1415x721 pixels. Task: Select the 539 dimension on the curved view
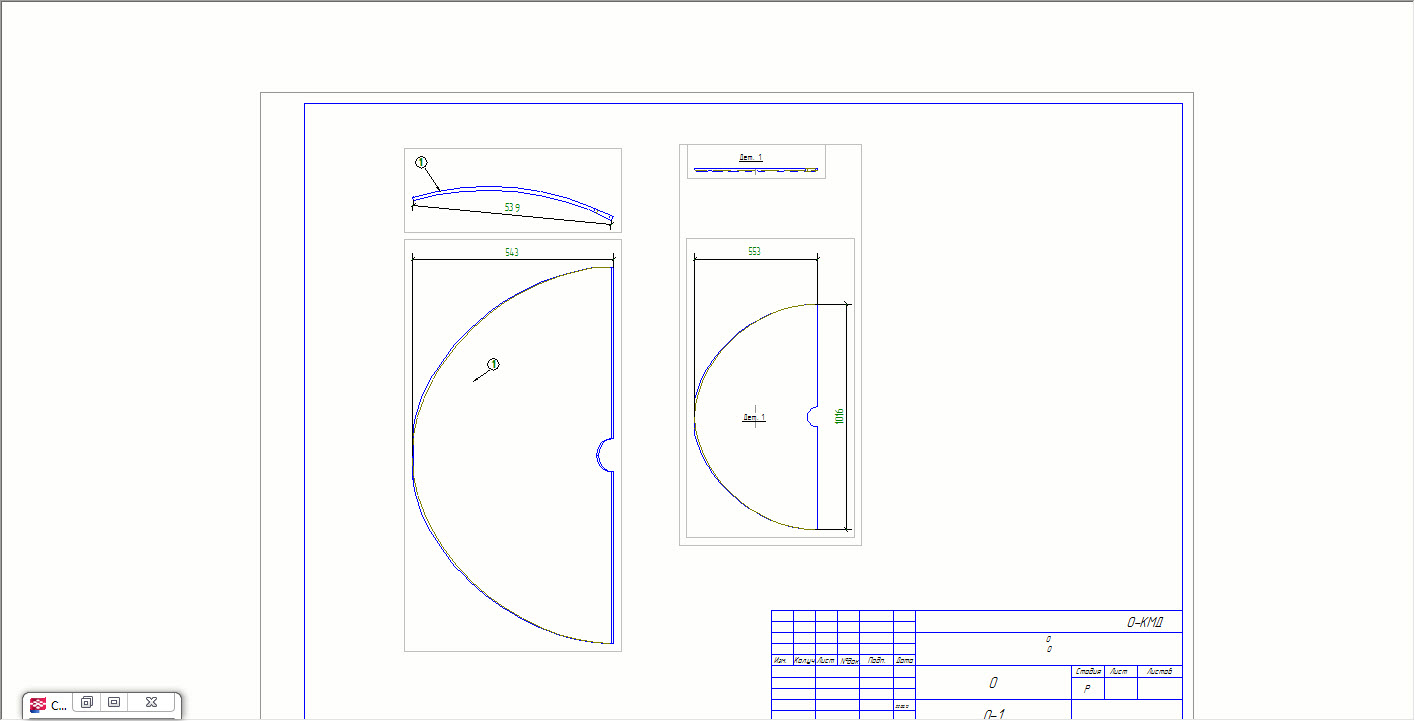[512, 207]
